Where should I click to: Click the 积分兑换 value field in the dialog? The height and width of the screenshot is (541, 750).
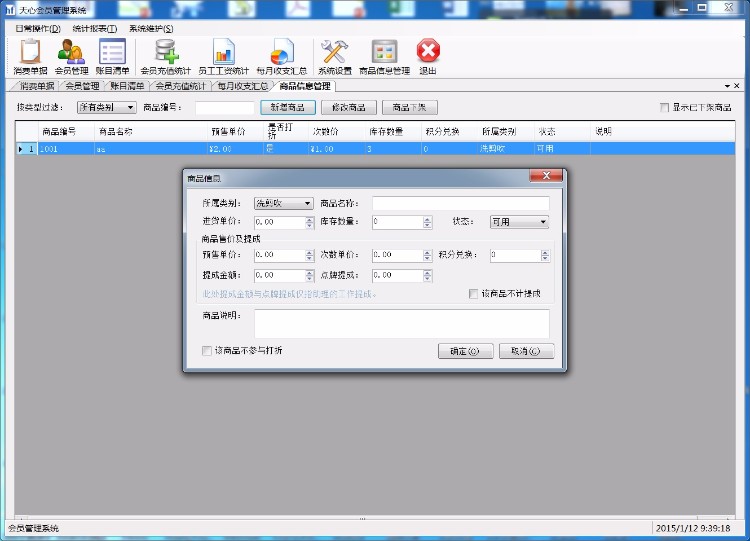pyautogui.click(x=516, y=255)
